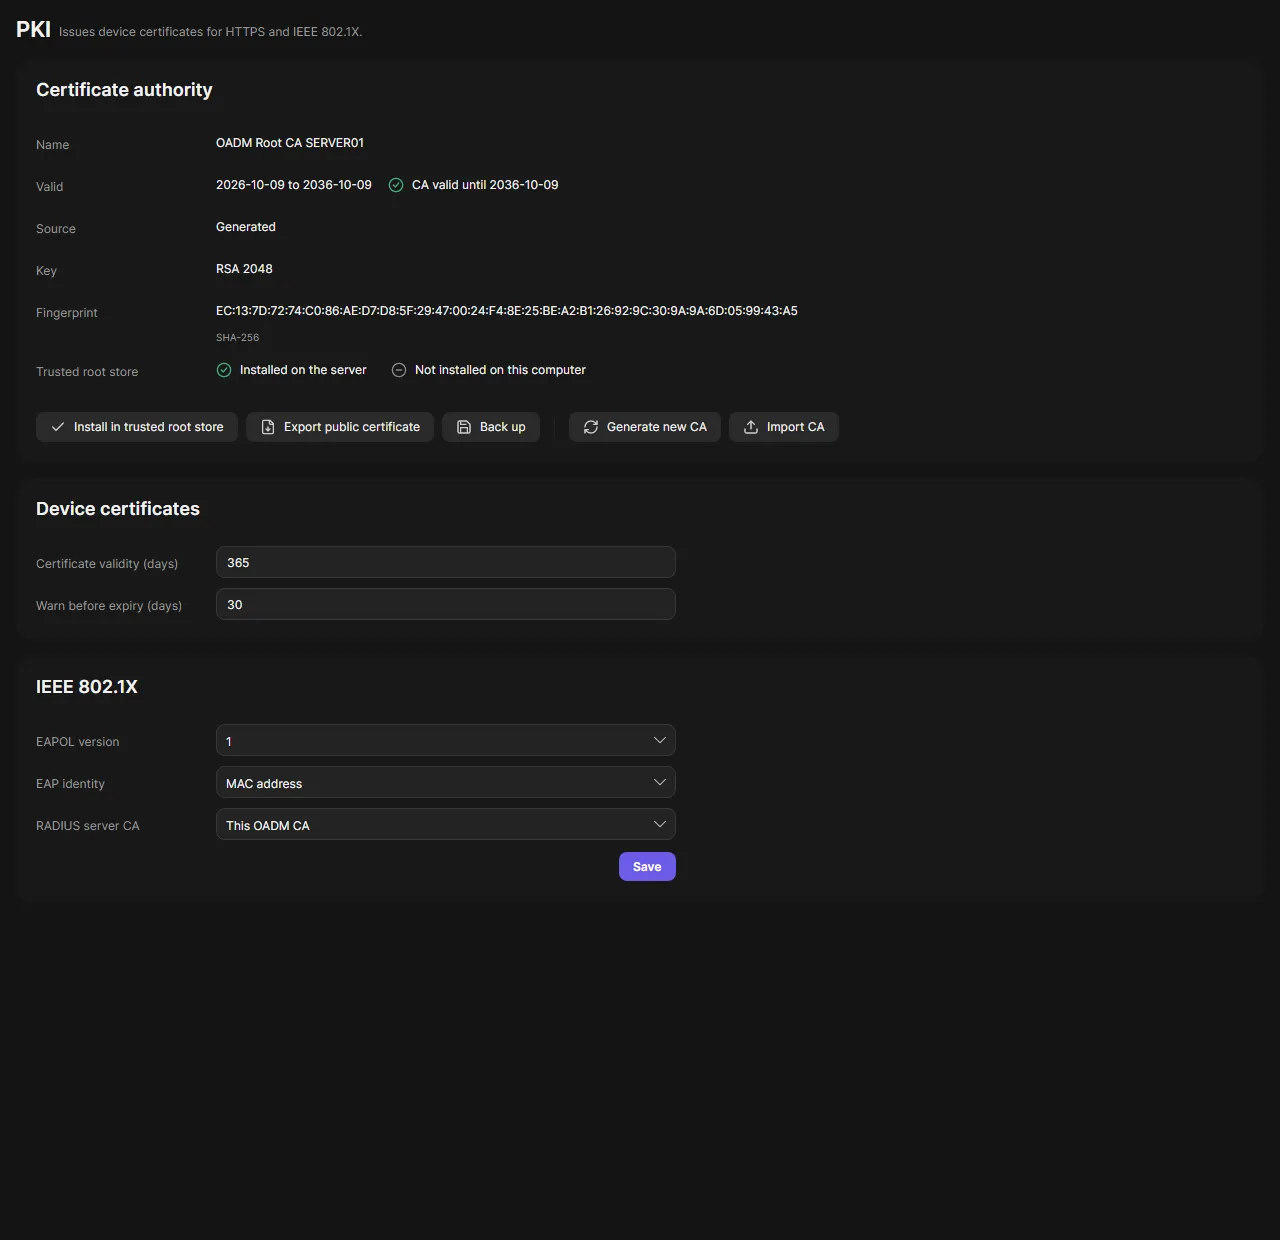Click the Certificate authority heading

pyautogui.click(x=124, y=90)
